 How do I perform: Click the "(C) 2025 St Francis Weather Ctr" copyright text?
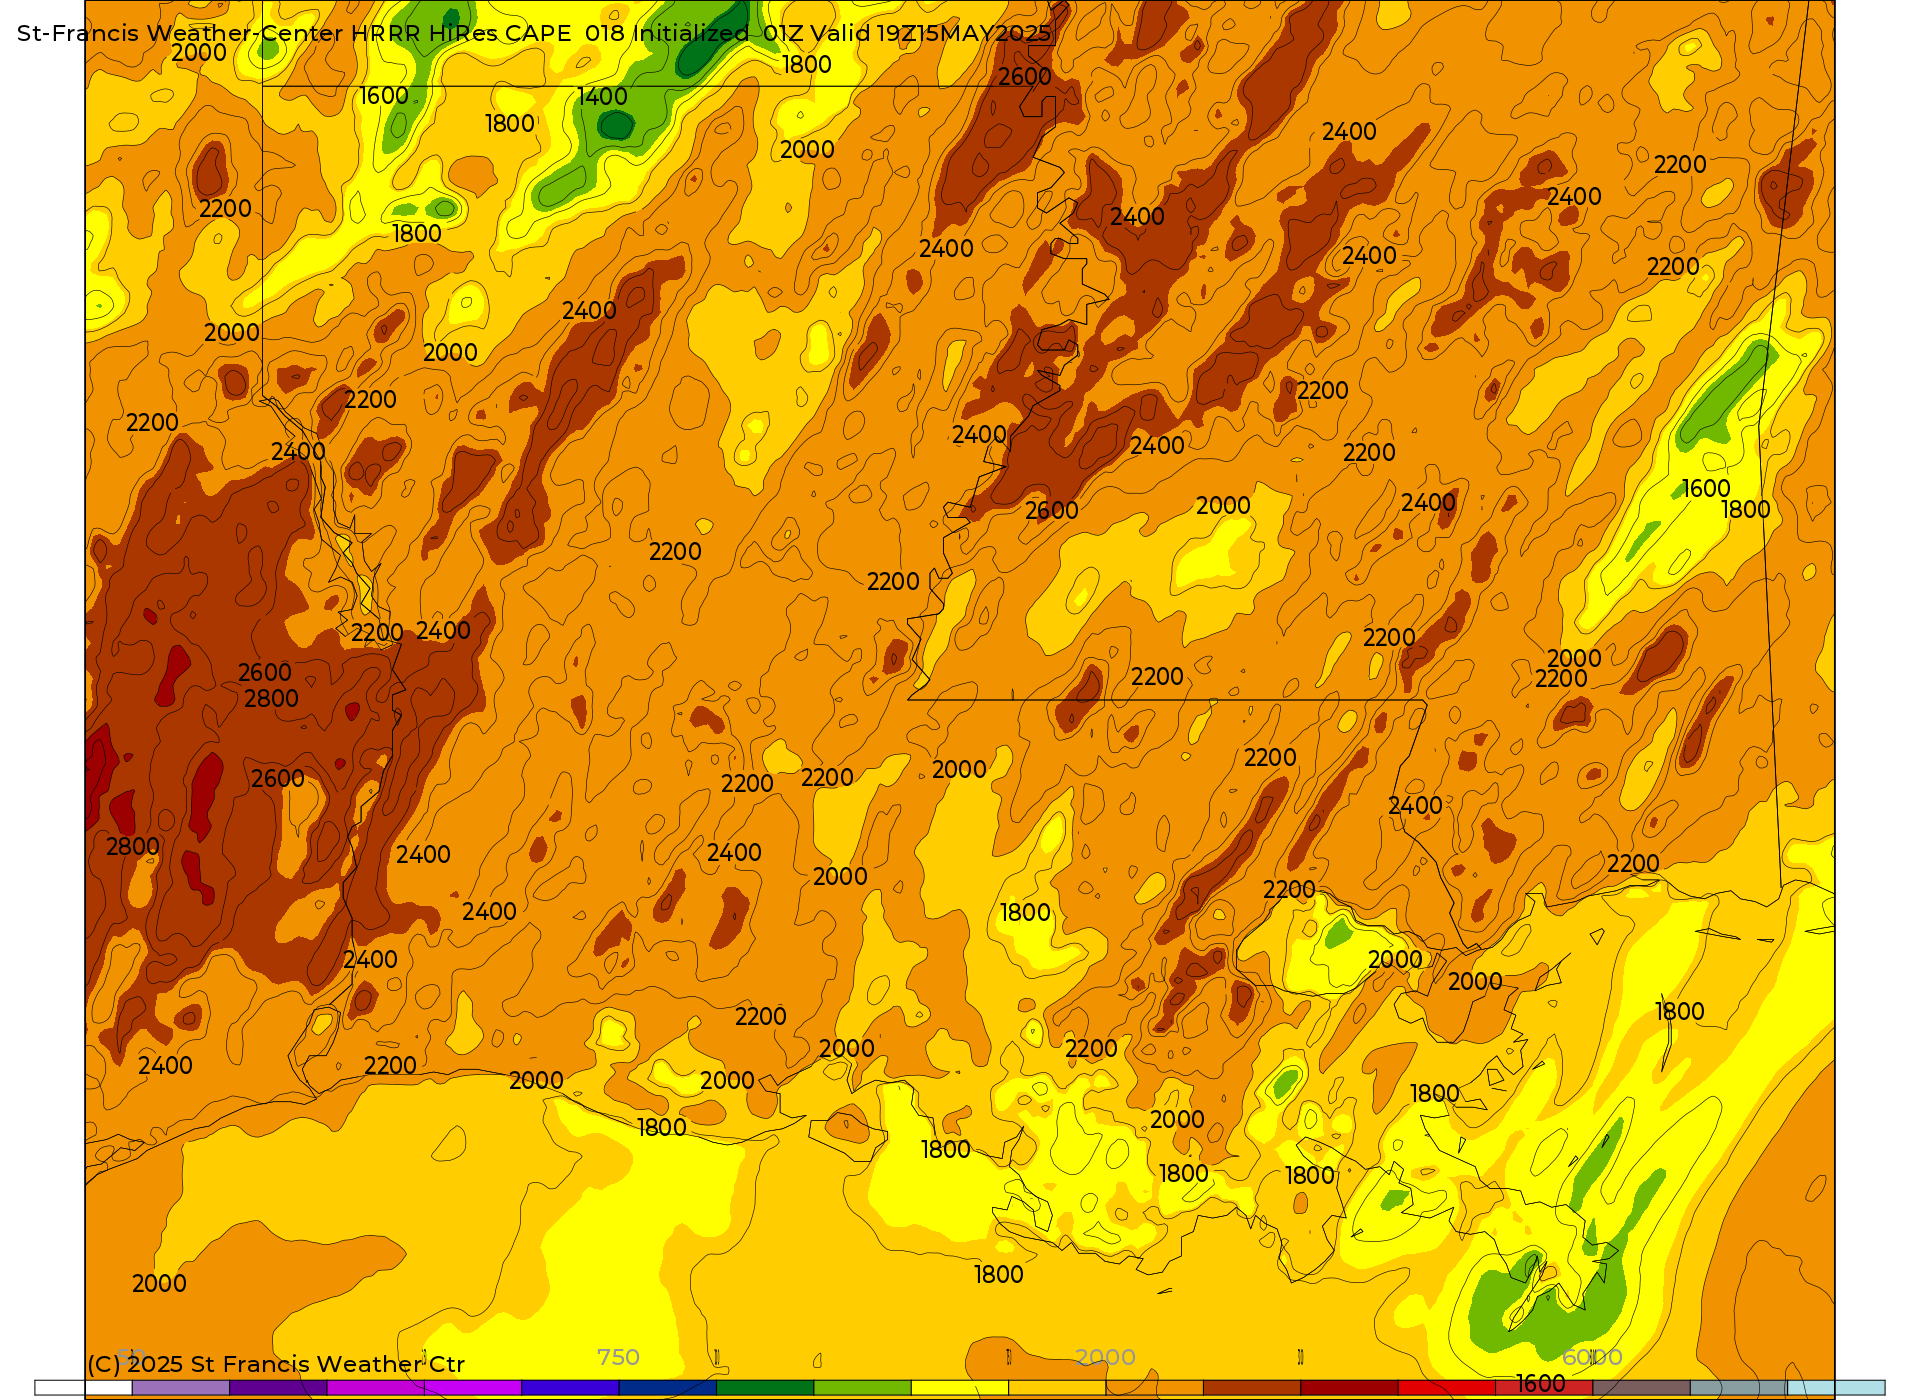pos(276,1364)
